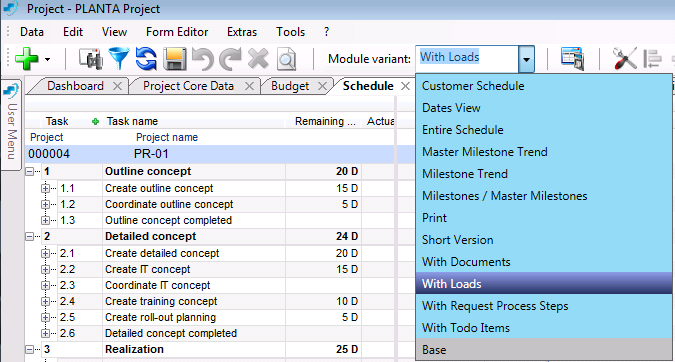Click the Module variant field With Loads
The image size is (675, 362).
467,59
